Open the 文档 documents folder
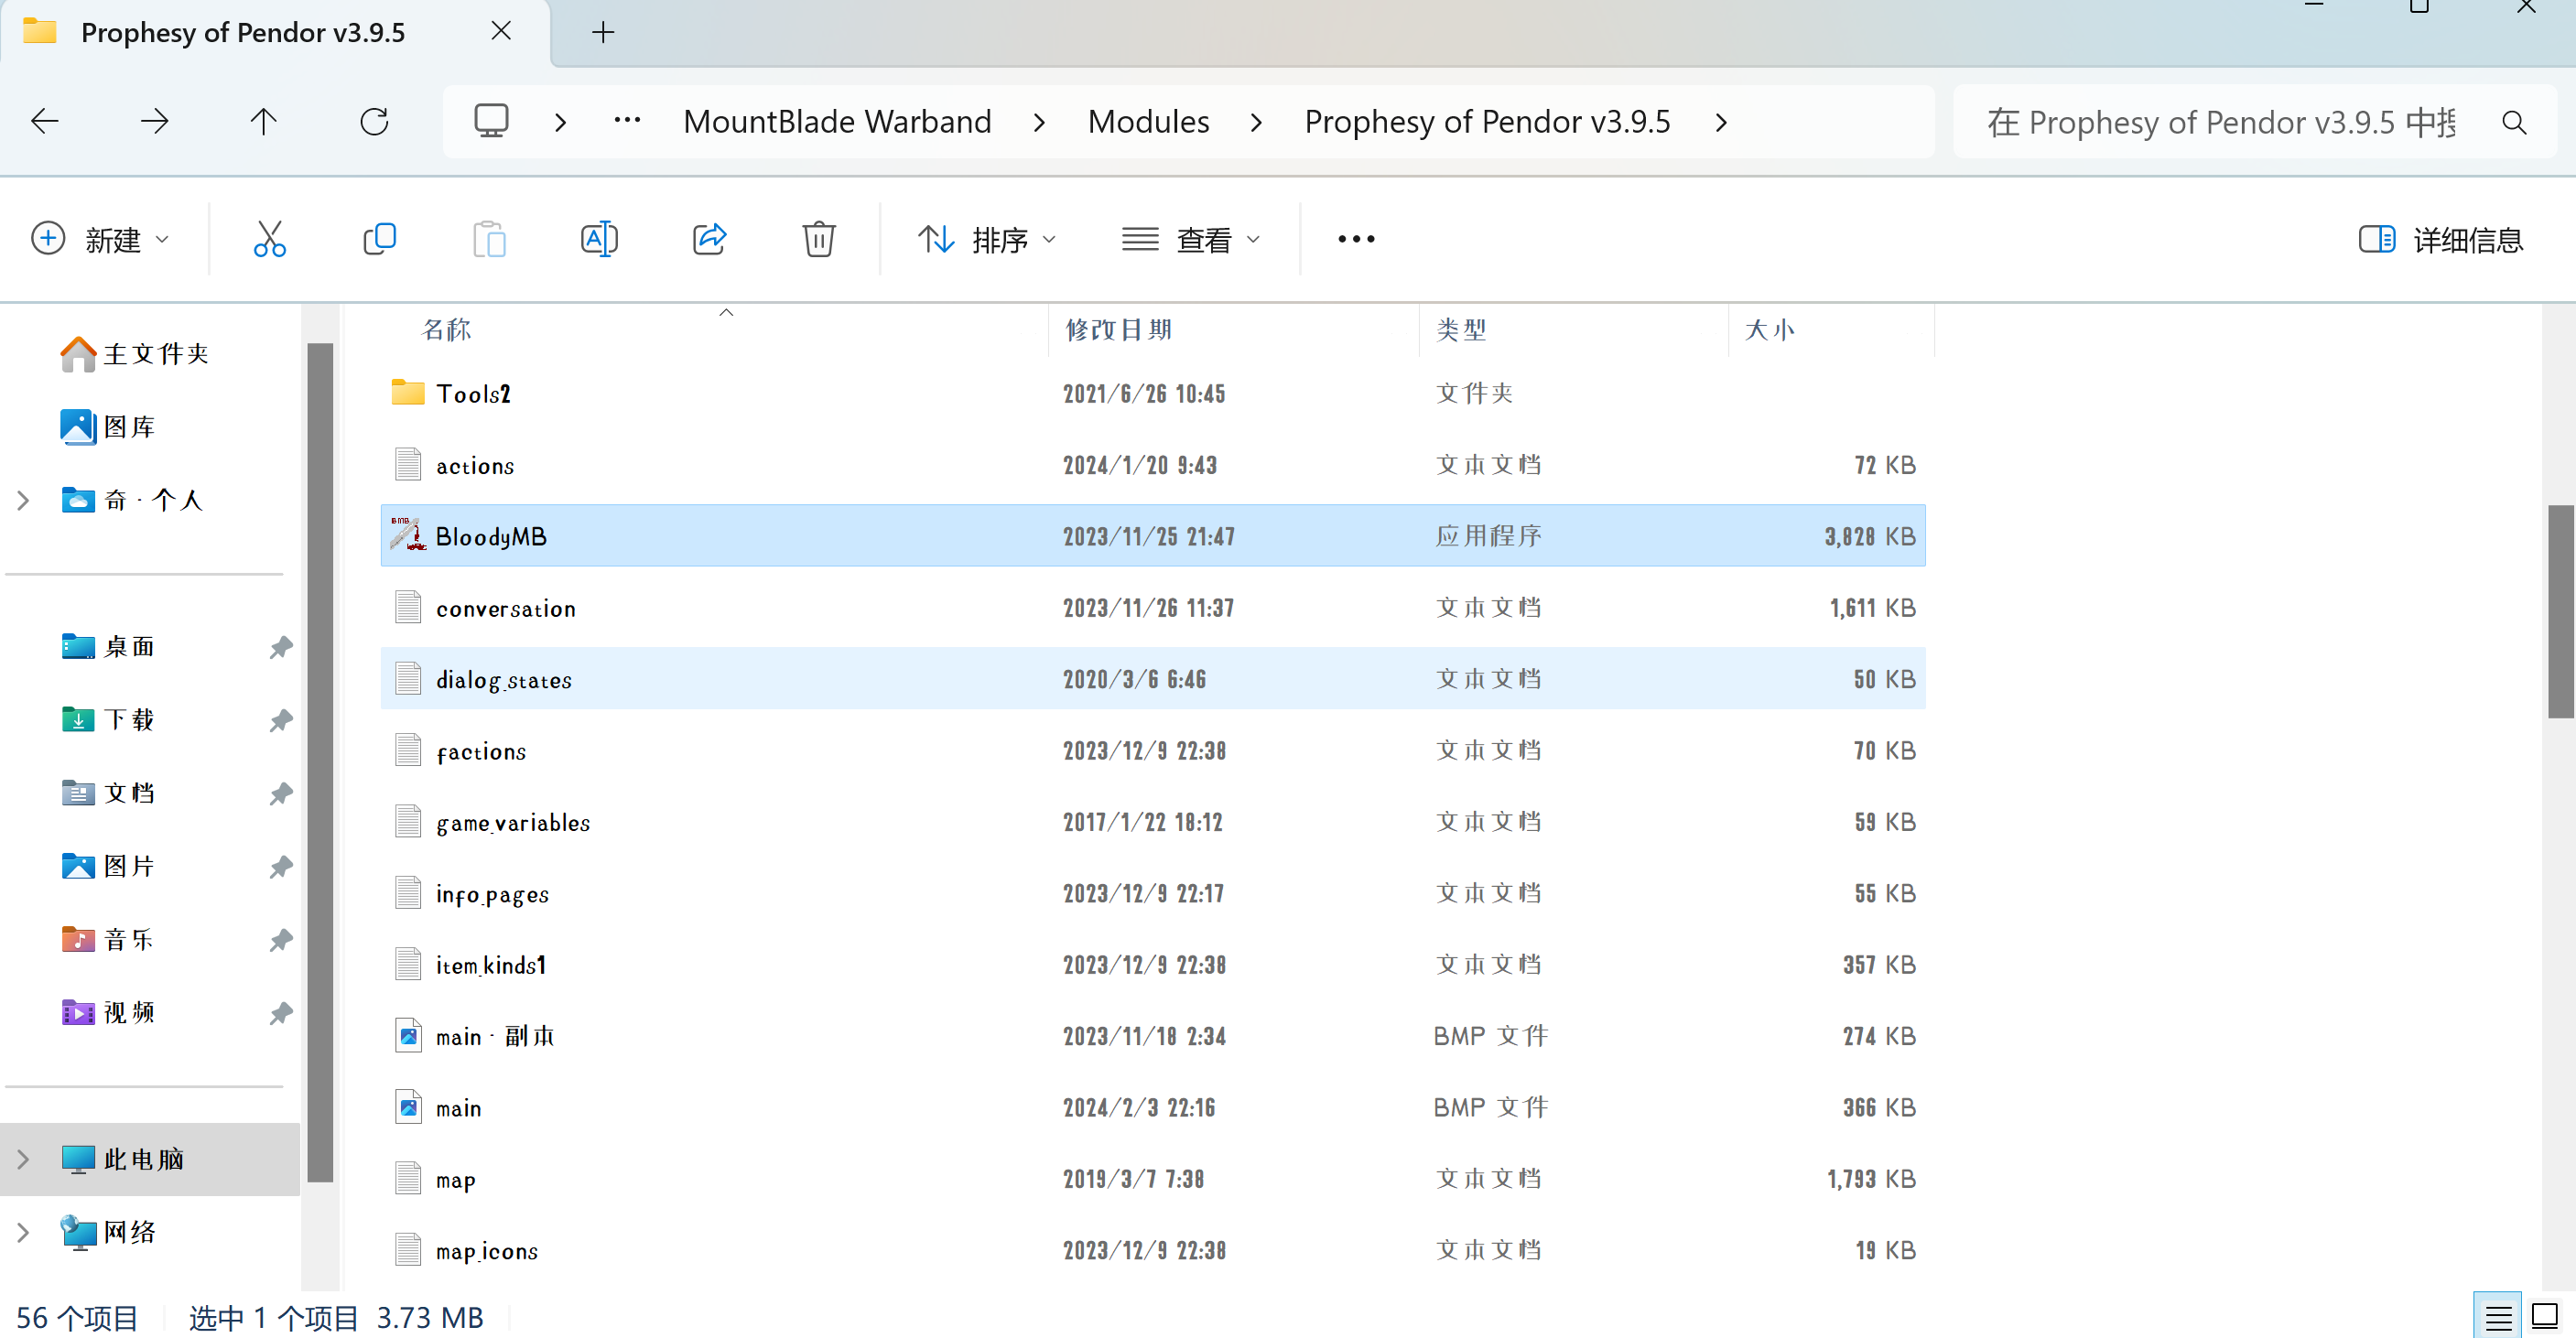The image size is (2576, 1338). point(108,793)
